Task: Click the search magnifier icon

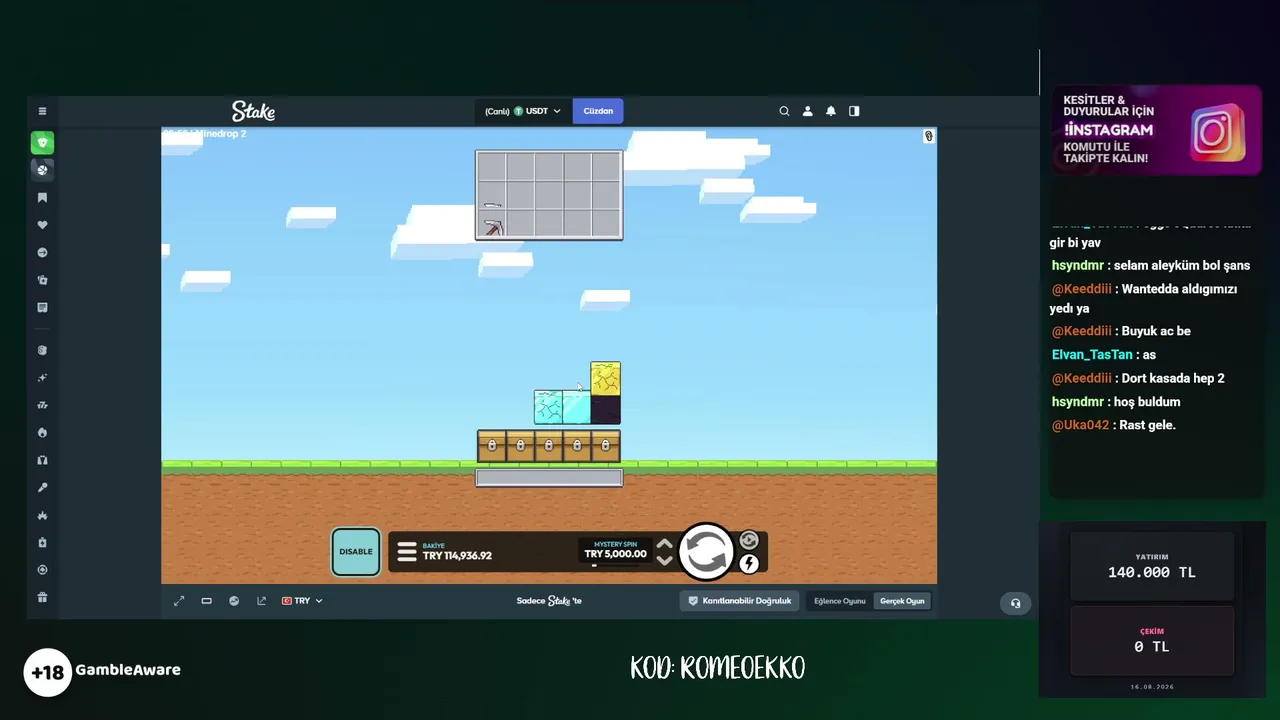Action: point(784,111)
